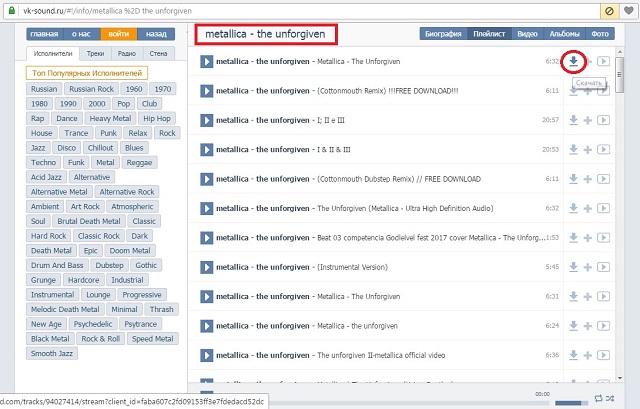Play the Ultra High Definition Audio track
Screen dimensions: 640x409
point(207,209)
